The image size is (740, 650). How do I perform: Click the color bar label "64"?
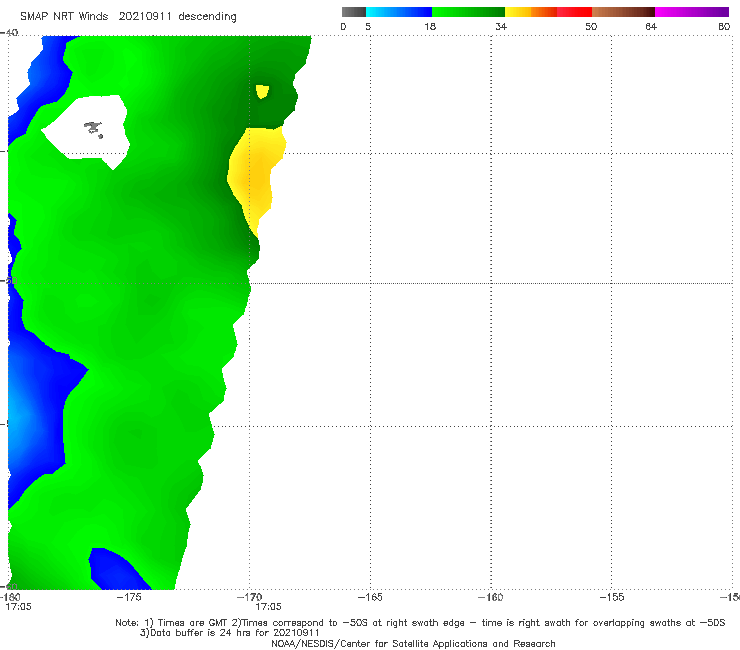[651, 27]
